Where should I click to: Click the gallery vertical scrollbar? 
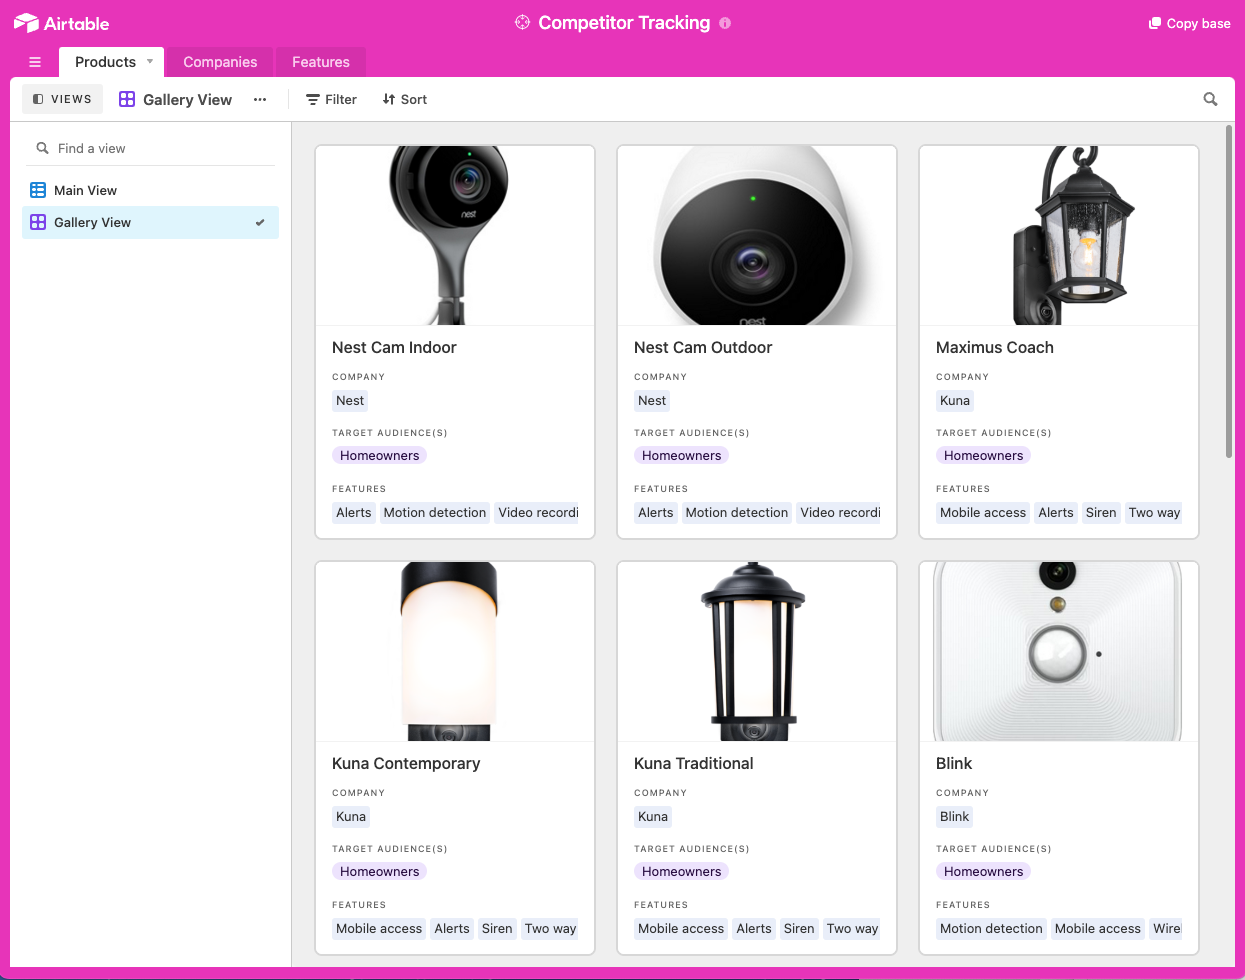click(x=1229, y=292)
